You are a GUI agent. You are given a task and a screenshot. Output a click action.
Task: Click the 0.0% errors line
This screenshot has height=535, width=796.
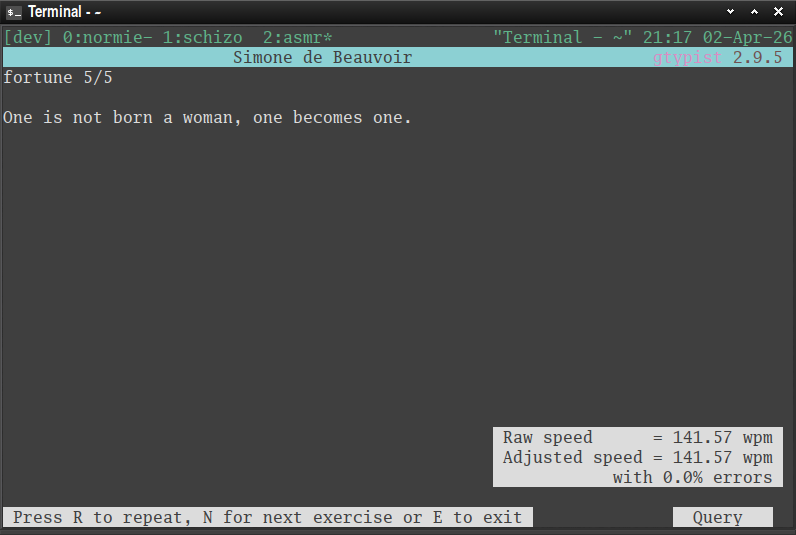point(692,478)
